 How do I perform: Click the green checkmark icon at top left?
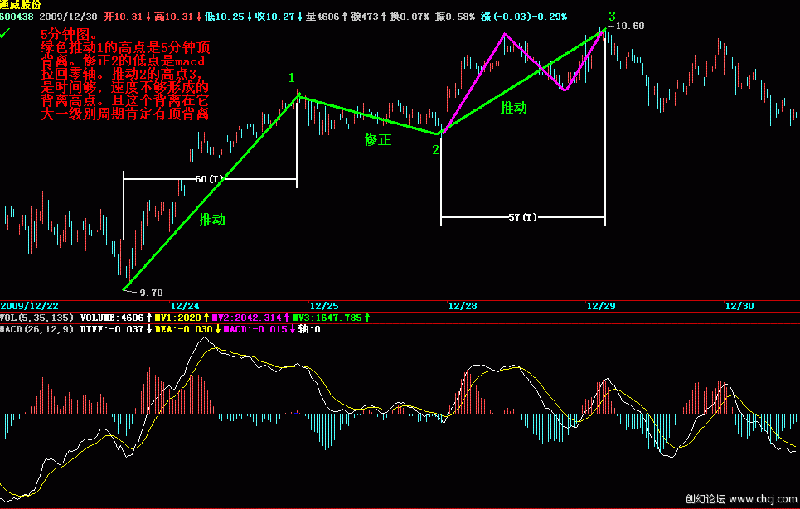(7, 34)
